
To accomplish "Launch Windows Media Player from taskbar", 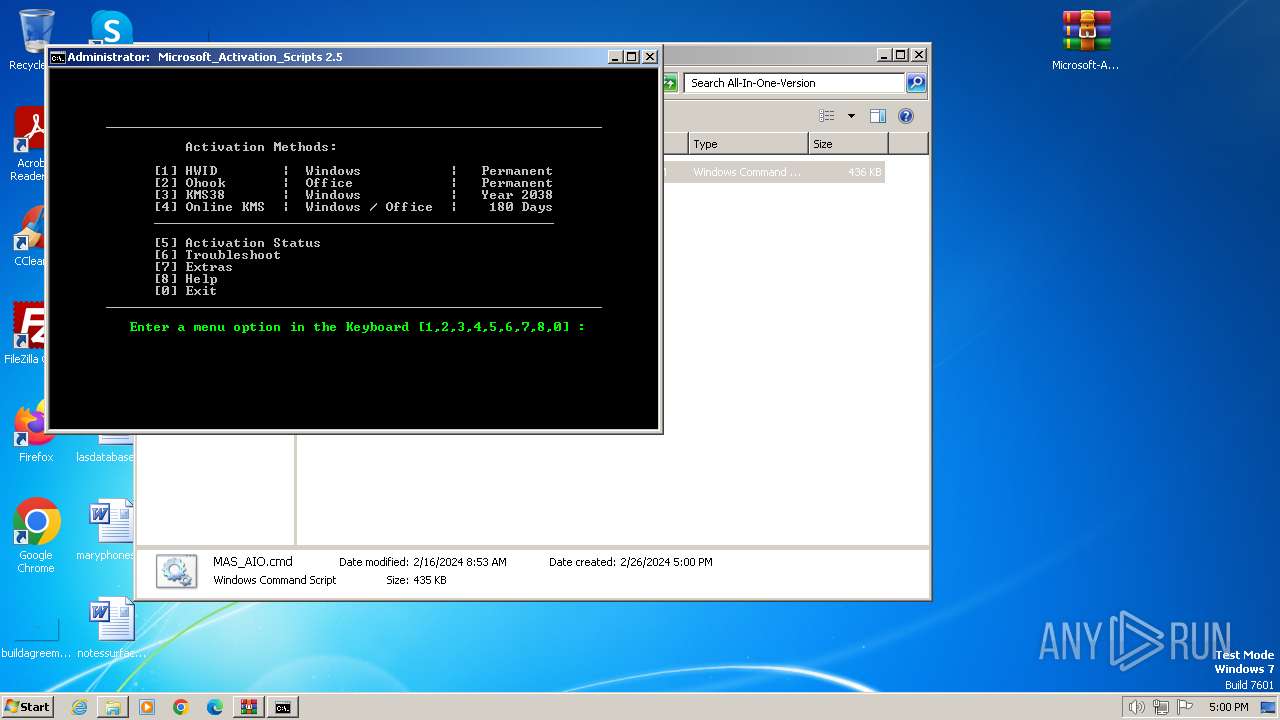I will click(147, 707).
